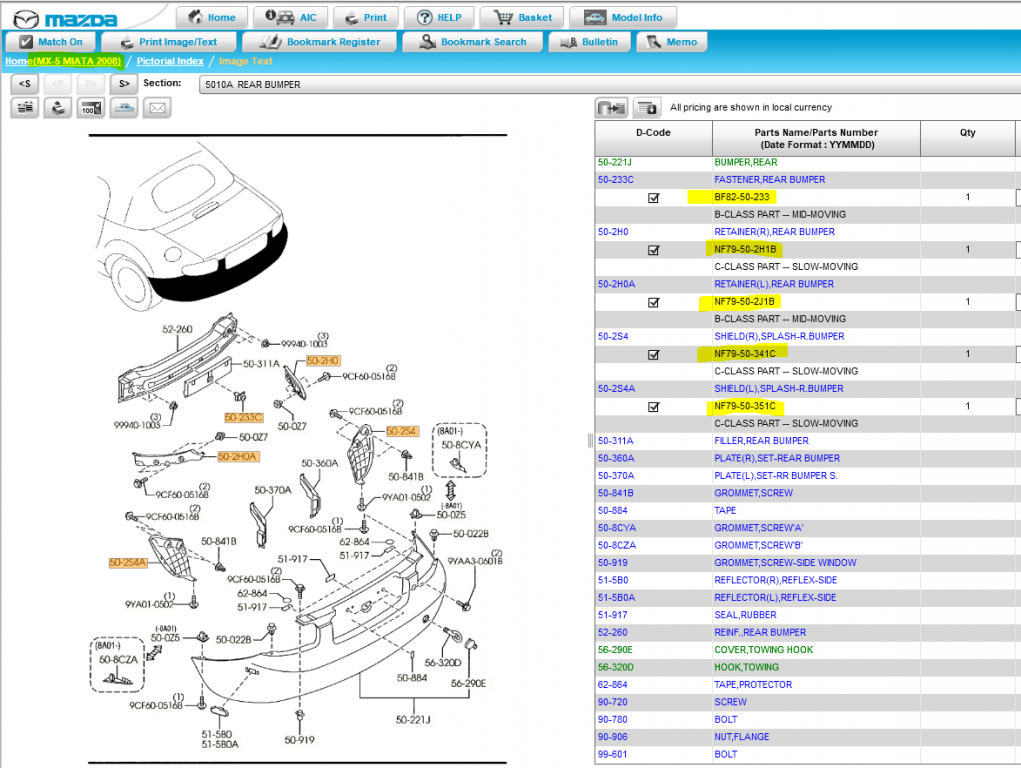Select D-Code 50-233C
The image size is (1021, 768).
(x=615, y=180)
